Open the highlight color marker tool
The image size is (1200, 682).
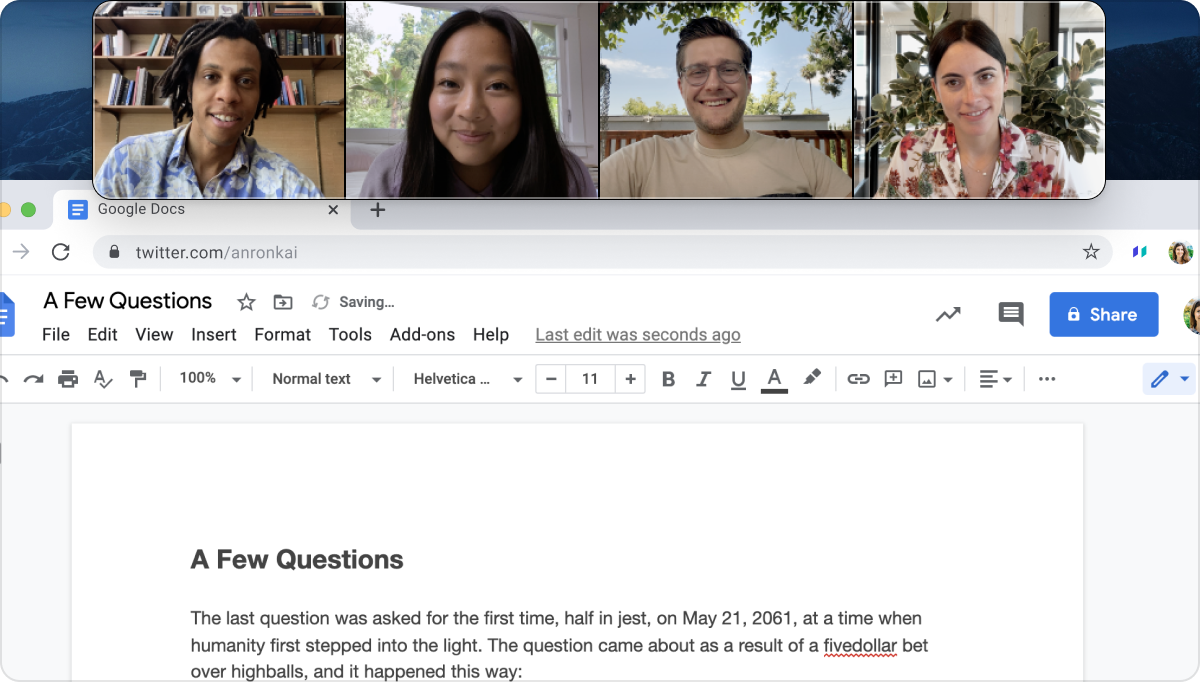pyautogui.click(x=812, y=378)
